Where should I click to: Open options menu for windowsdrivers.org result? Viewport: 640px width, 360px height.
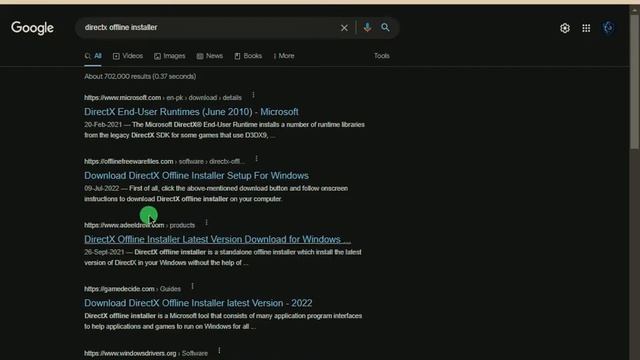(219, 351)
